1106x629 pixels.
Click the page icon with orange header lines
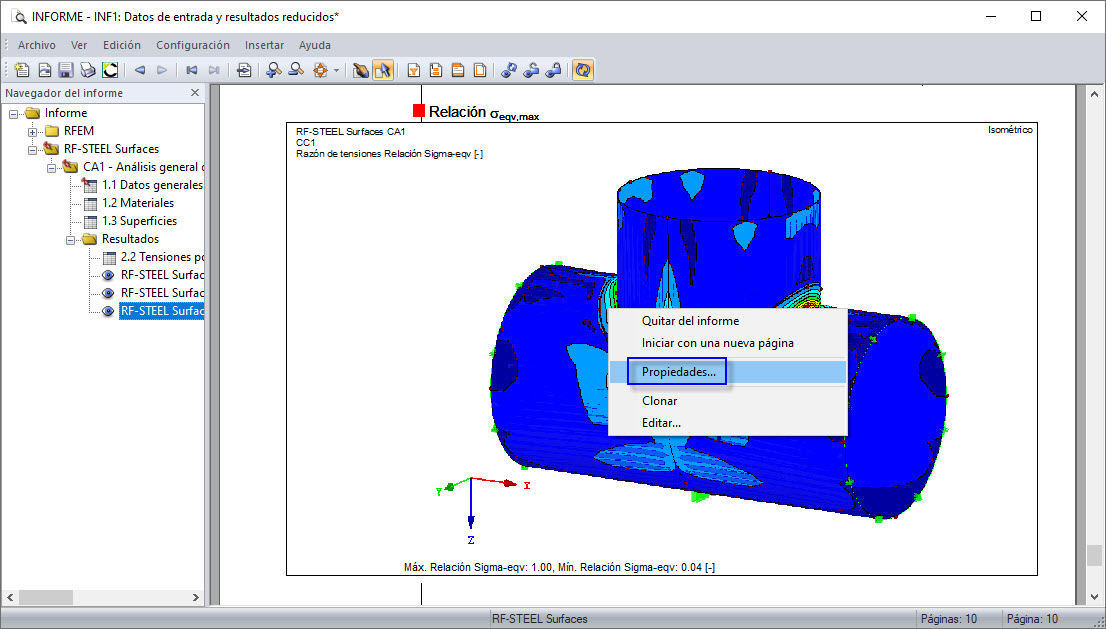tap(458, 70)
